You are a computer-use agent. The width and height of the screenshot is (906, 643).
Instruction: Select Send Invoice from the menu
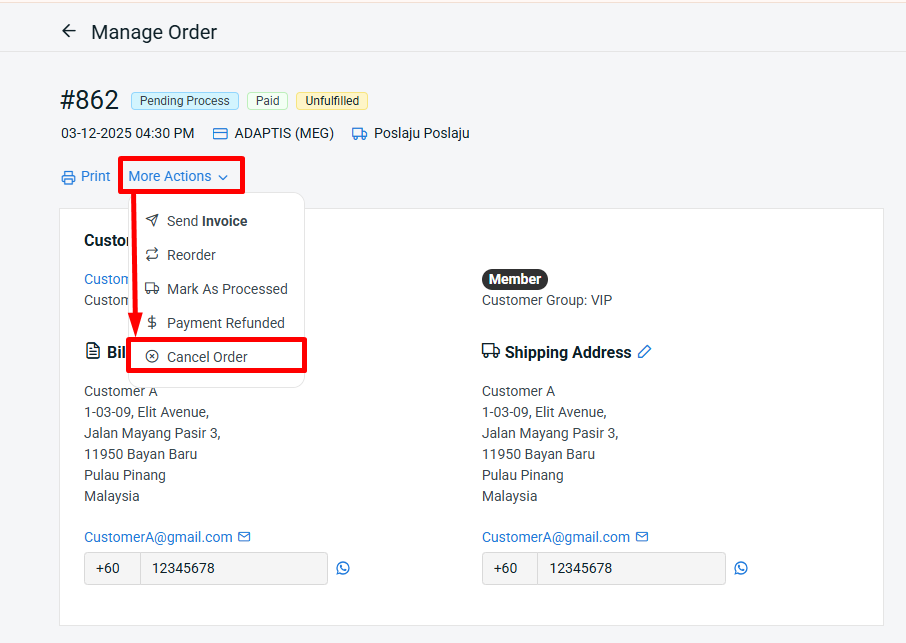coord(207,221)
